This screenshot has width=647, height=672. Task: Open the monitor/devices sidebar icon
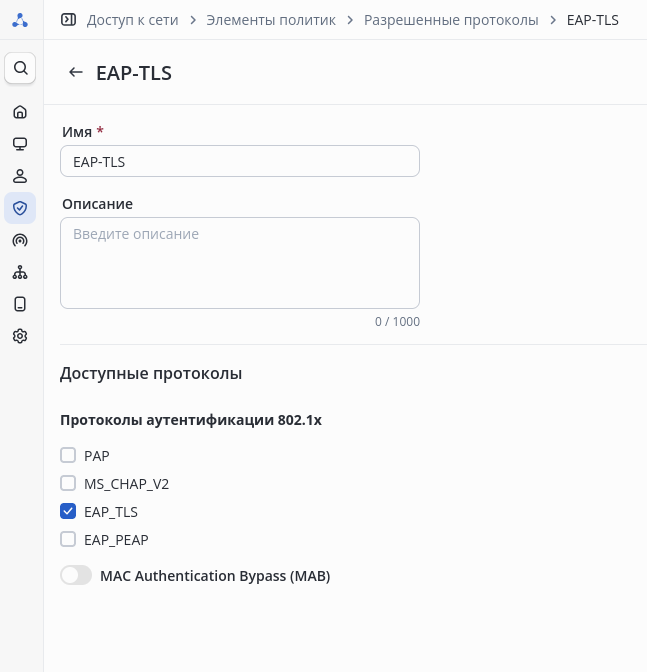tap(20, 144)
